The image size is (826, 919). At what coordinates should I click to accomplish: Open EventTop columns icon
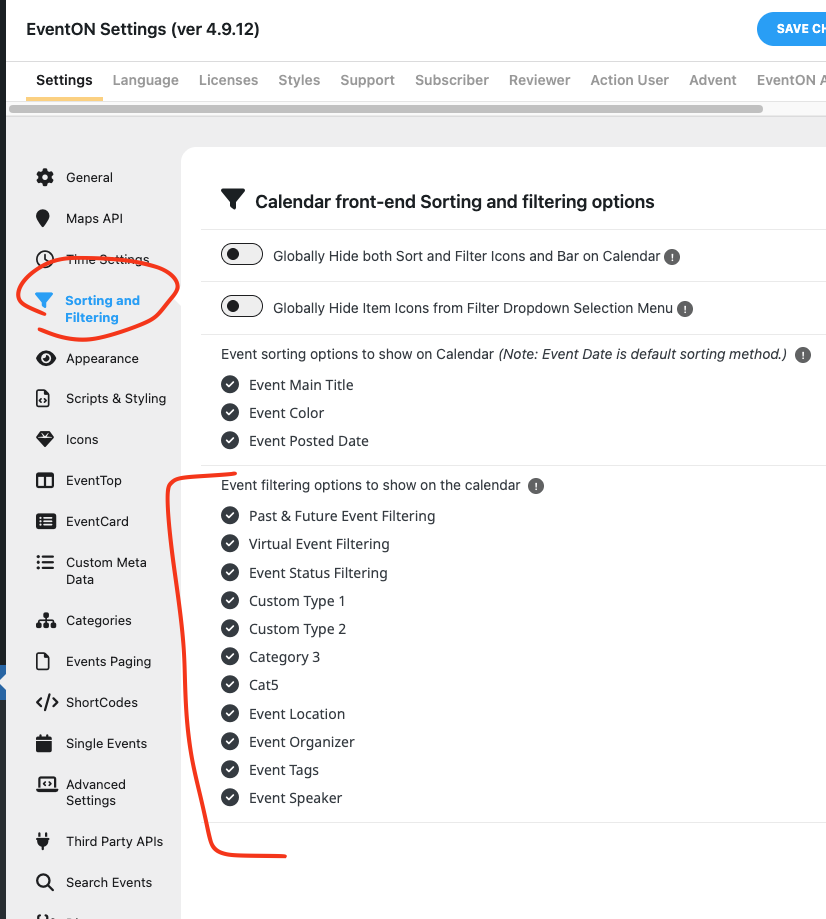45,481
